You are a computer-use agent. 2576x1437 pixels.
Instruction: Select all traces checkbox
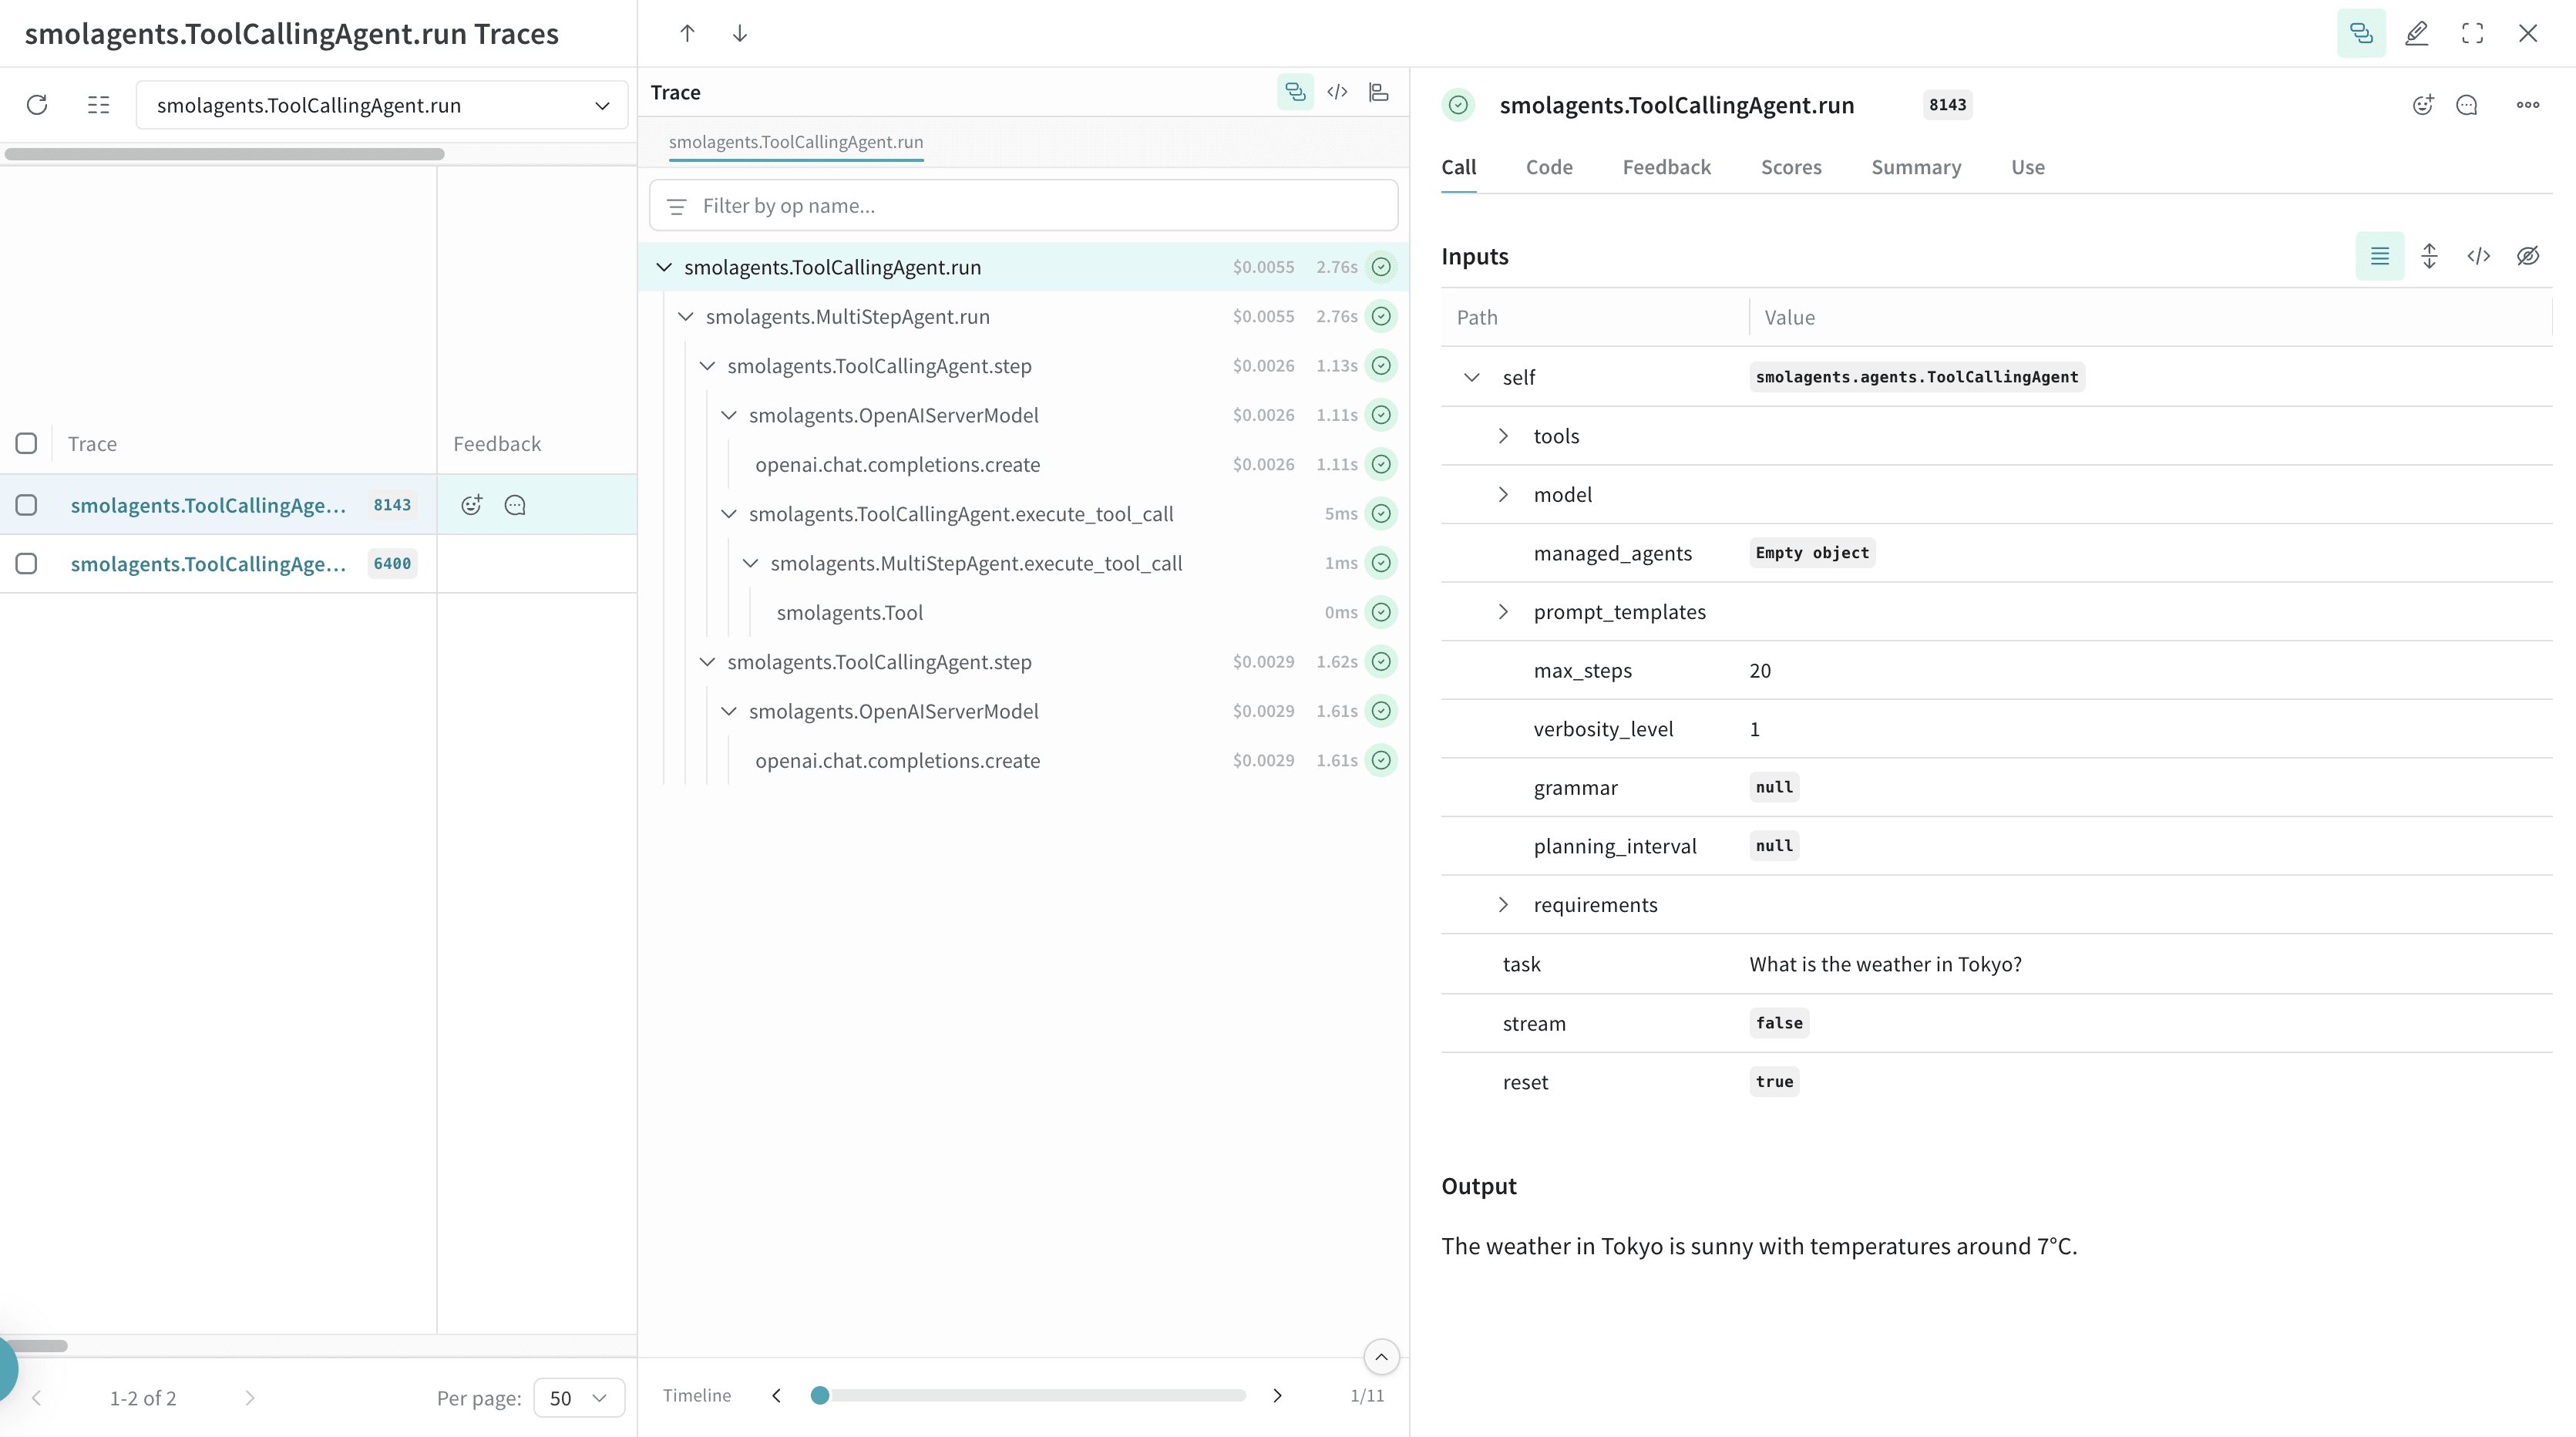pyautogui.click(x=26, y=443)
